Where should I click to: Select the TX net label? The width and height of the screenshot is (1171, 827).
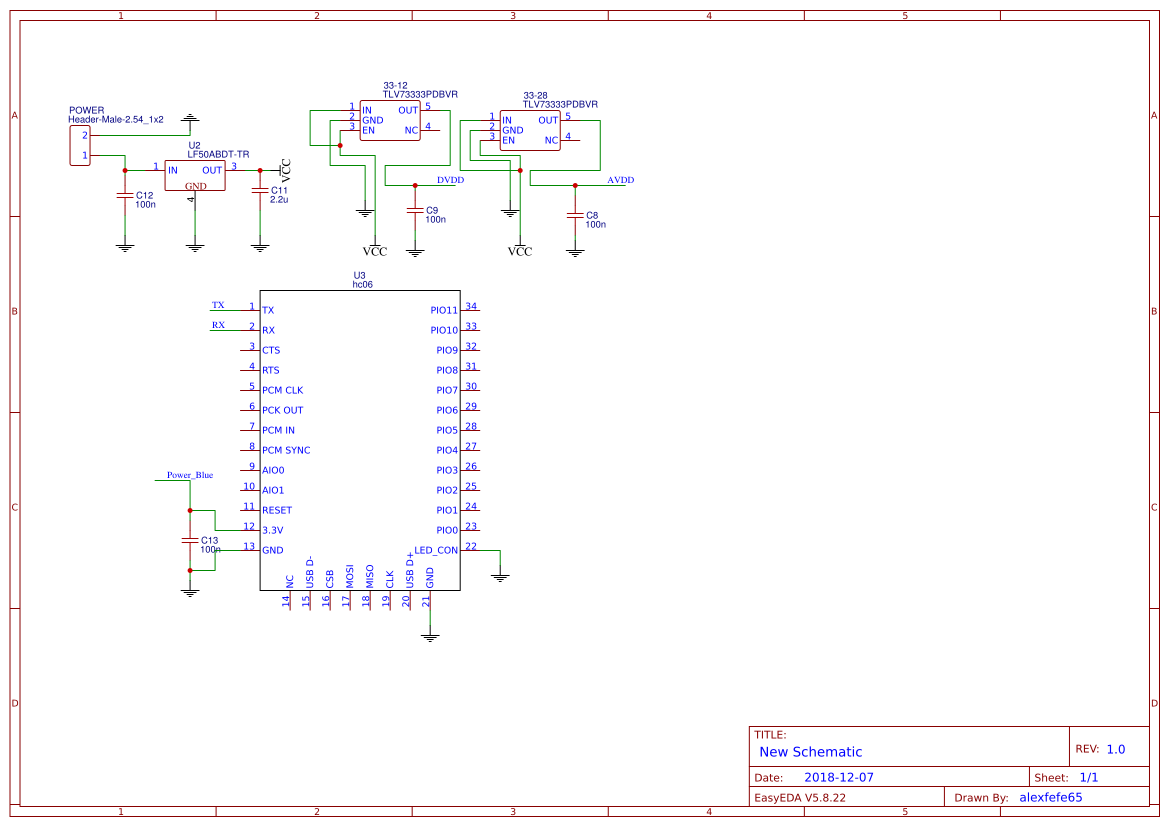click(x=218, y=304)
